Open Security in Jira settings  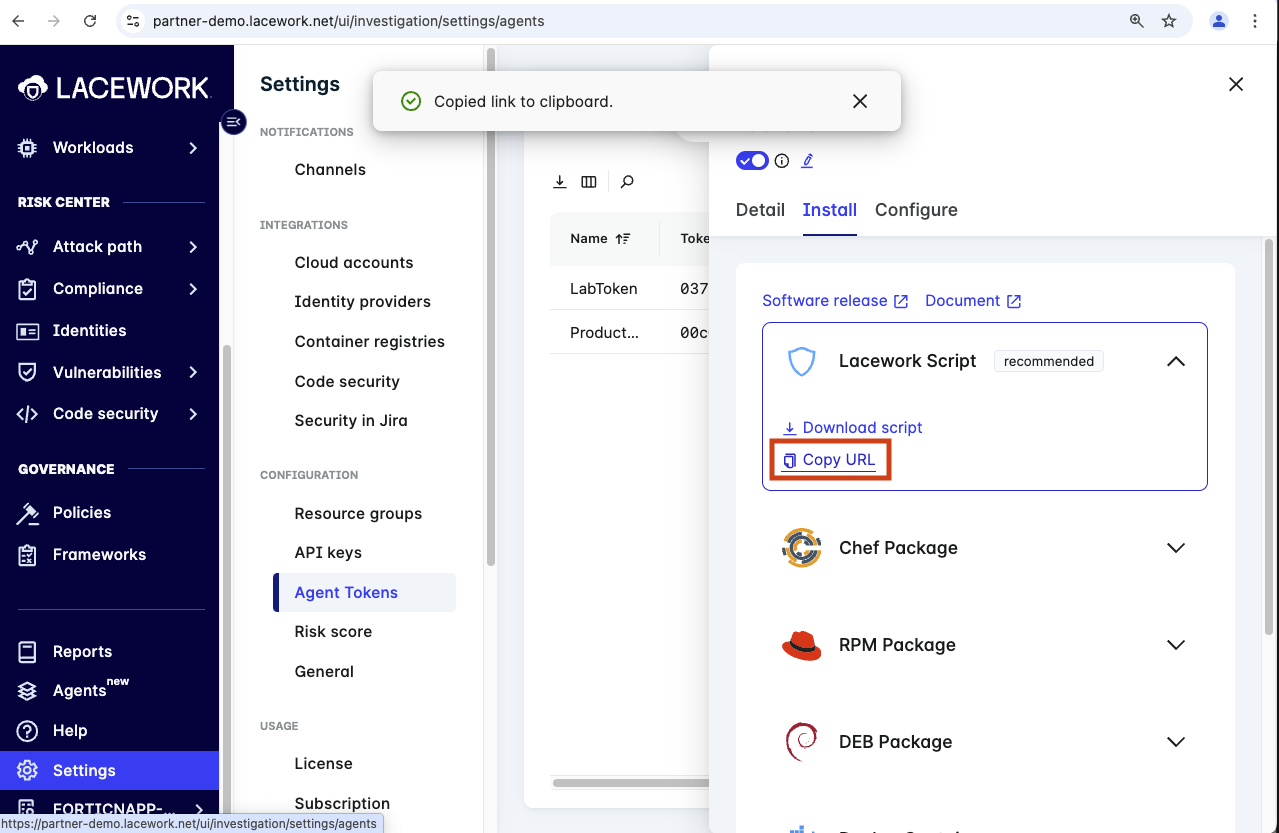[351, 421]
